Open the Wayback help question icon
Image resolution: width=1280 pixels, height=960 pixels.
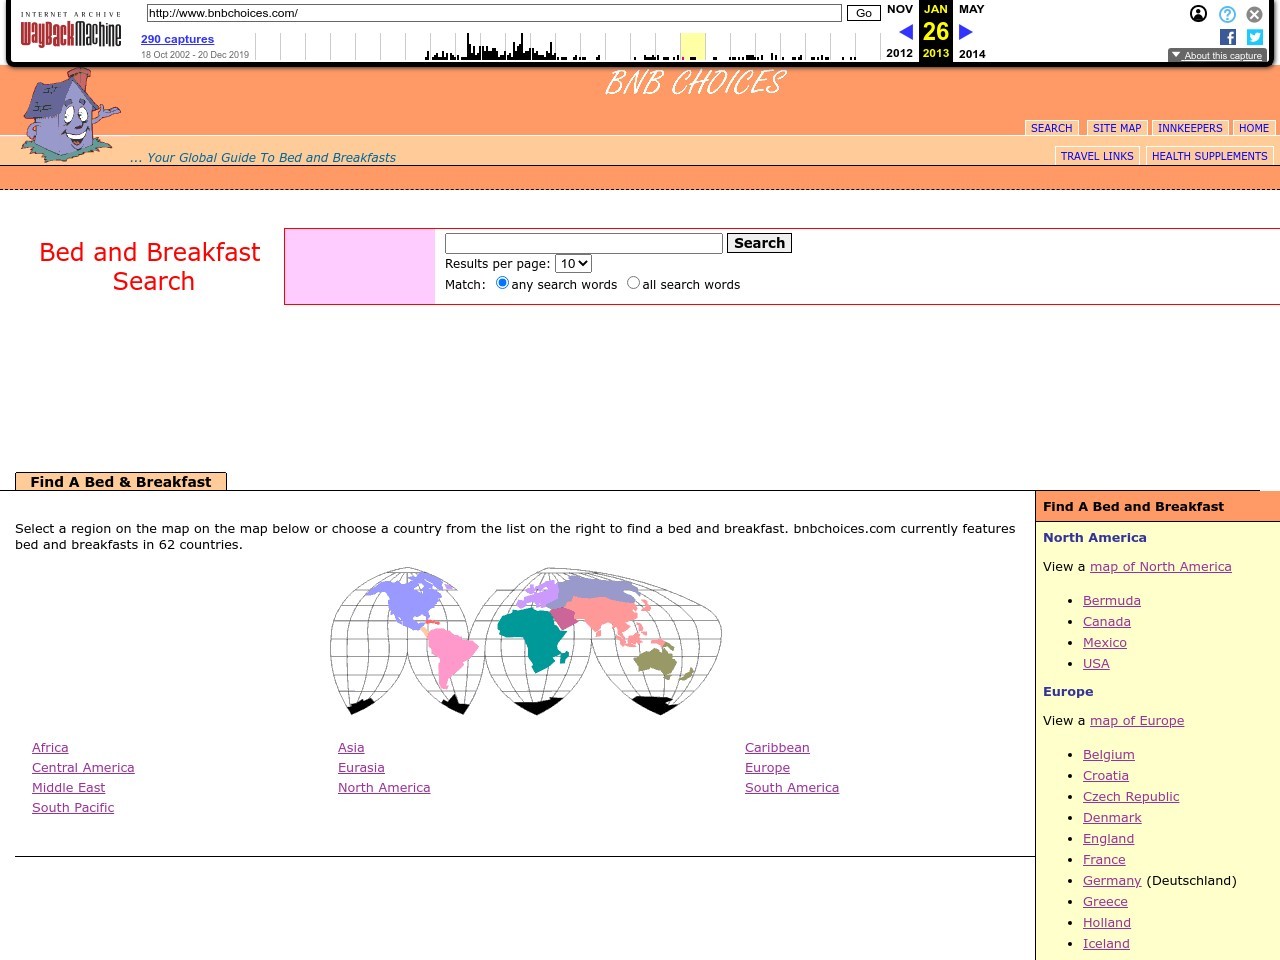click(x=1227, y=14)
